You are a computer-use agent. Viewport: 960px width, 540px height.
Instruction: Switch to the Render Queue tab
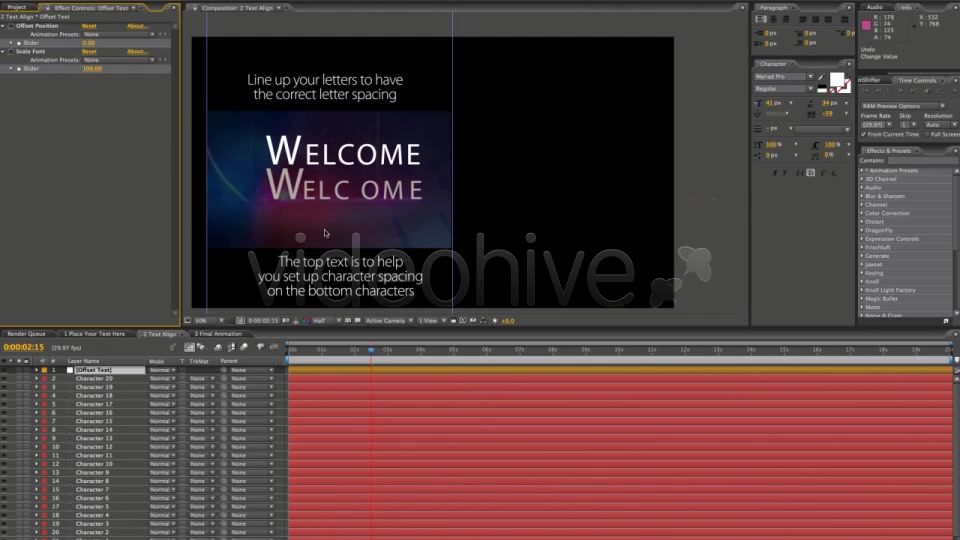pos(26,334)
